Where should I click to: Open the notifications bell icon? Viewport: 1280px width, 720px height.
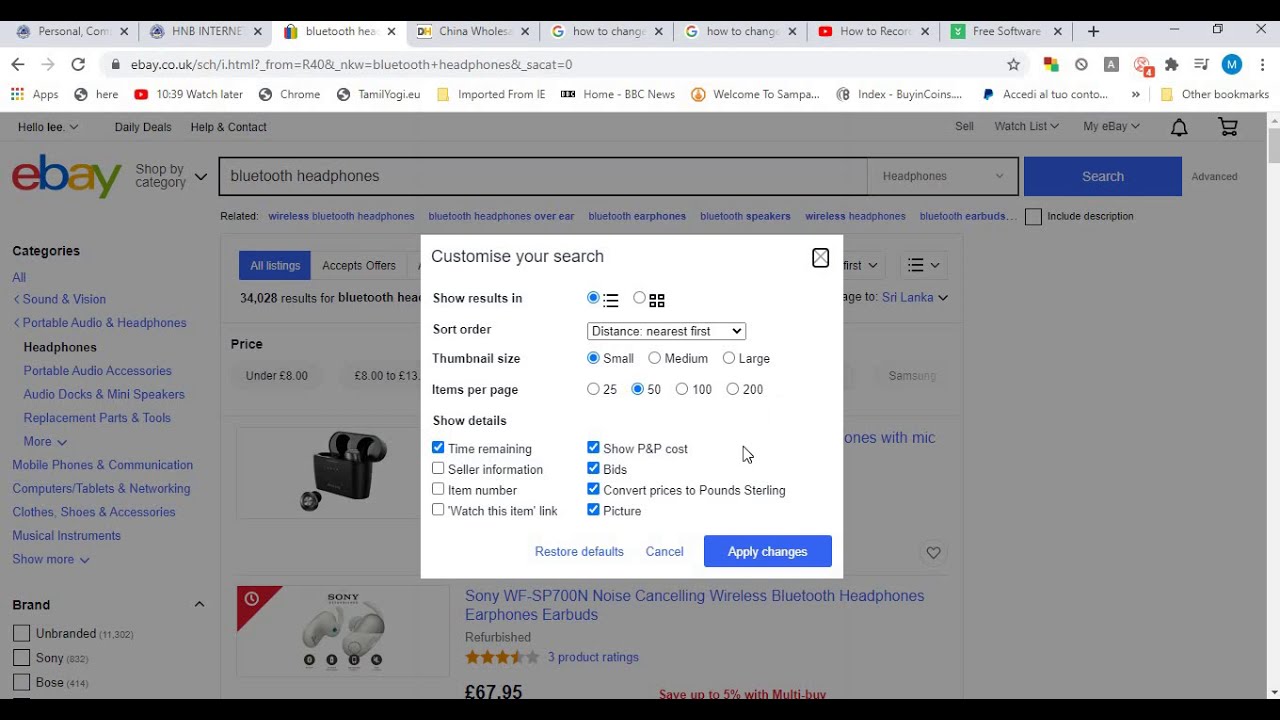(1179, 127)
